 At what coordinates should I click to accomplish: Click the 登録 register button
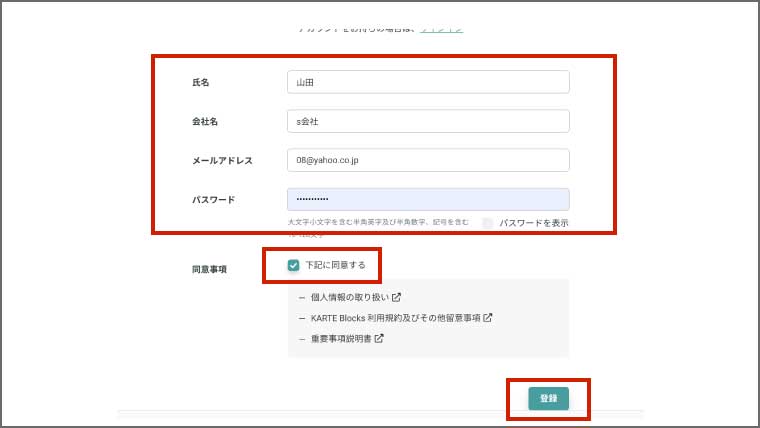[x=548, y=398]
